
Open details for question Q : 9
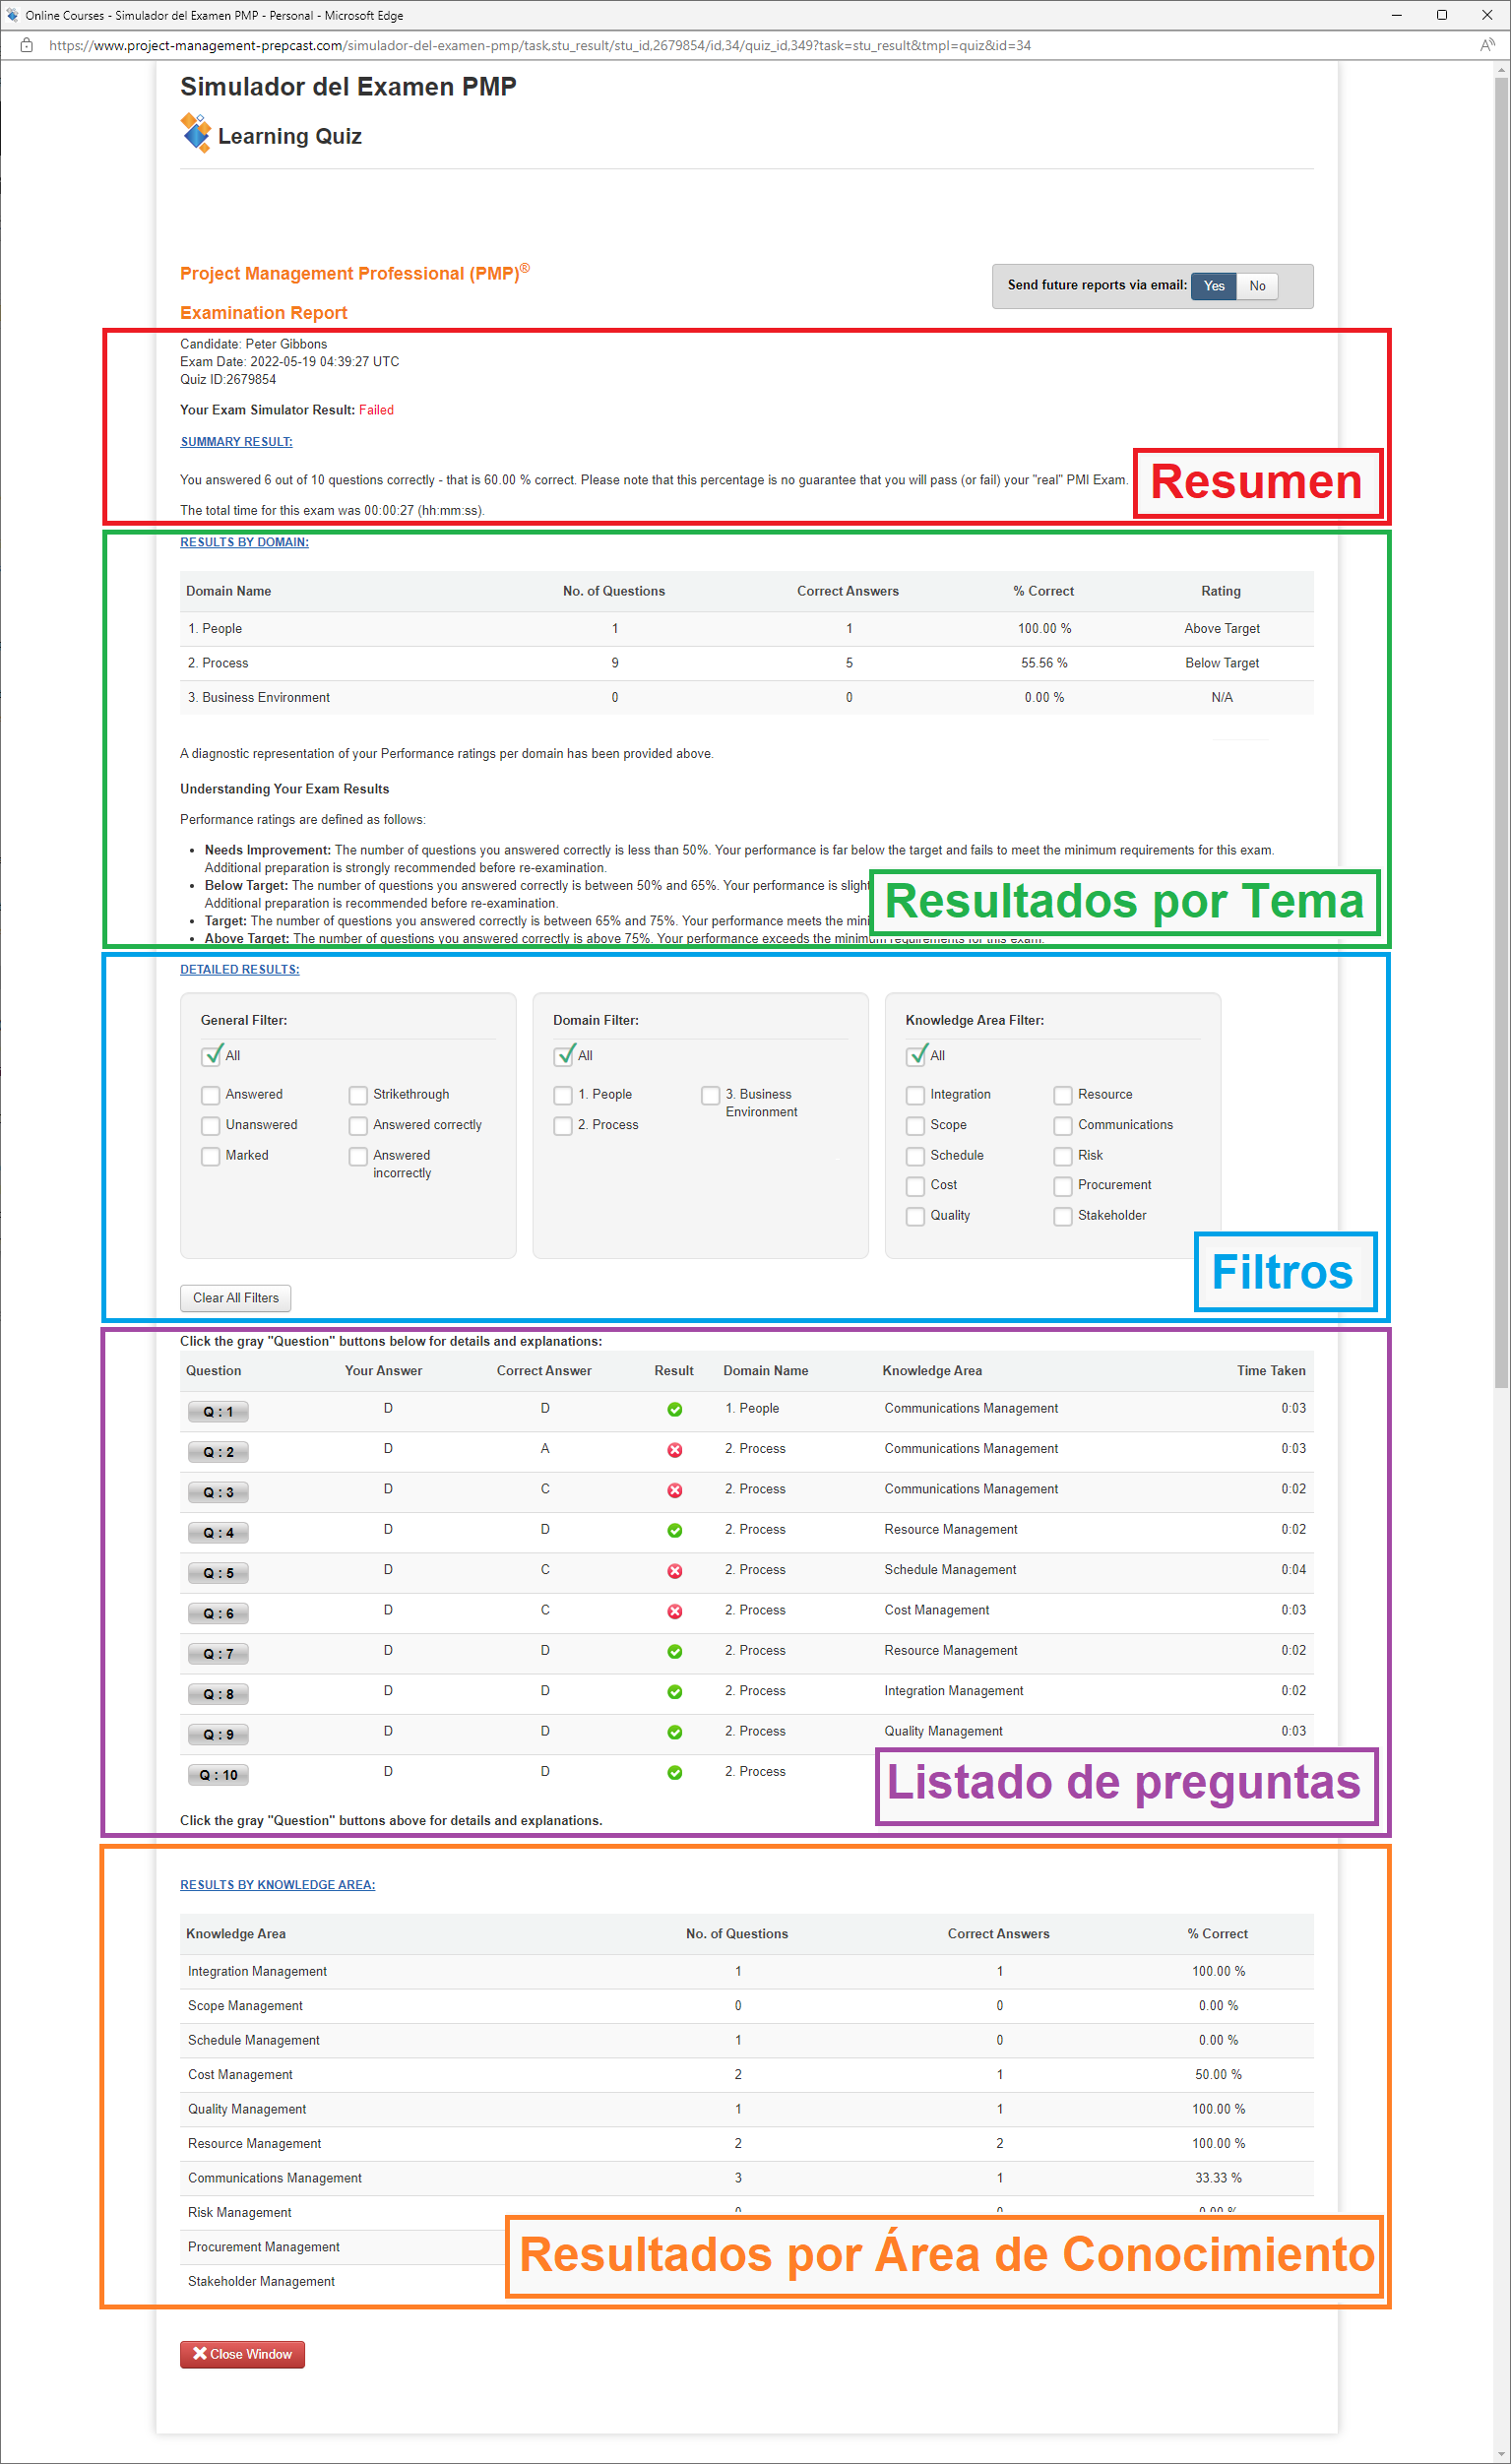click(218, 1735)
